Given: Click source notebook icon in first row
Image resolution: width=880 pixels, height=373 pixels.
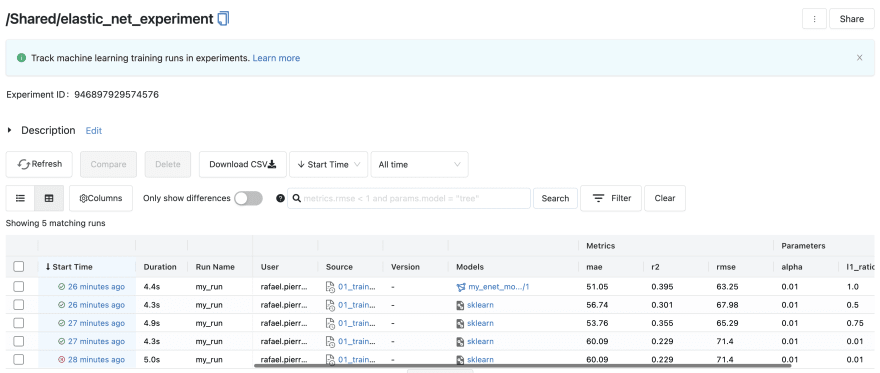Looking at the screenshot, I should (330, 287).
